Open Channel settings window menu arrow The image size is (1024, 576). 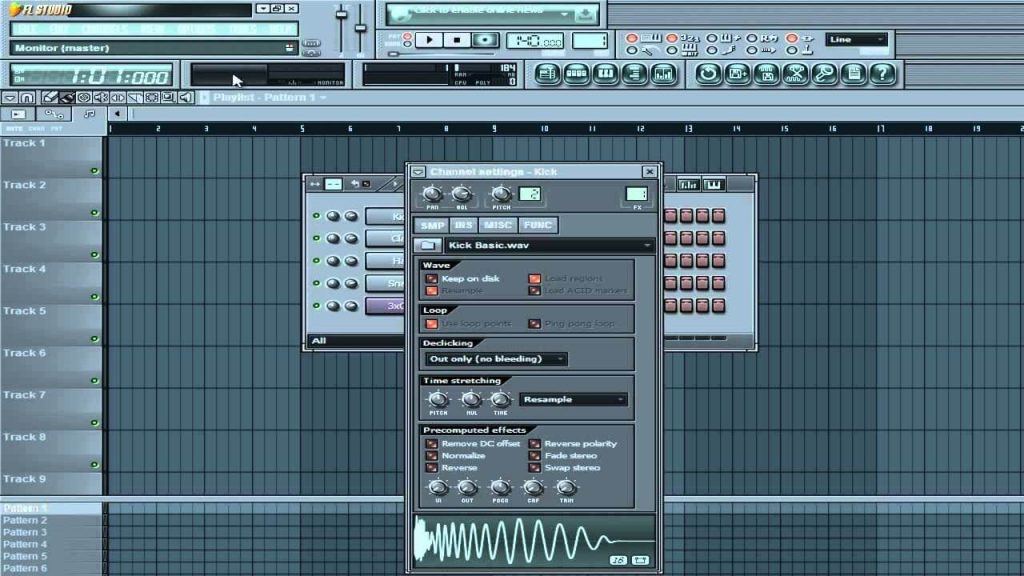click(x=418, y=172)
